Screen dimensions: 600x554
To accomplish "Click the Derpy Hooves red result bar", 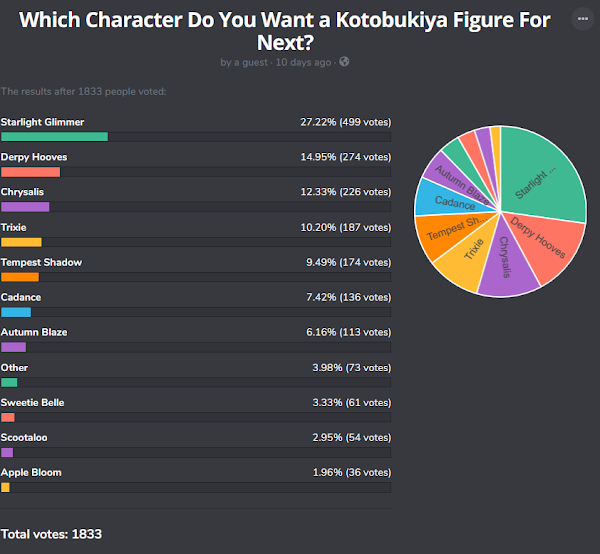I will [31, 172].
